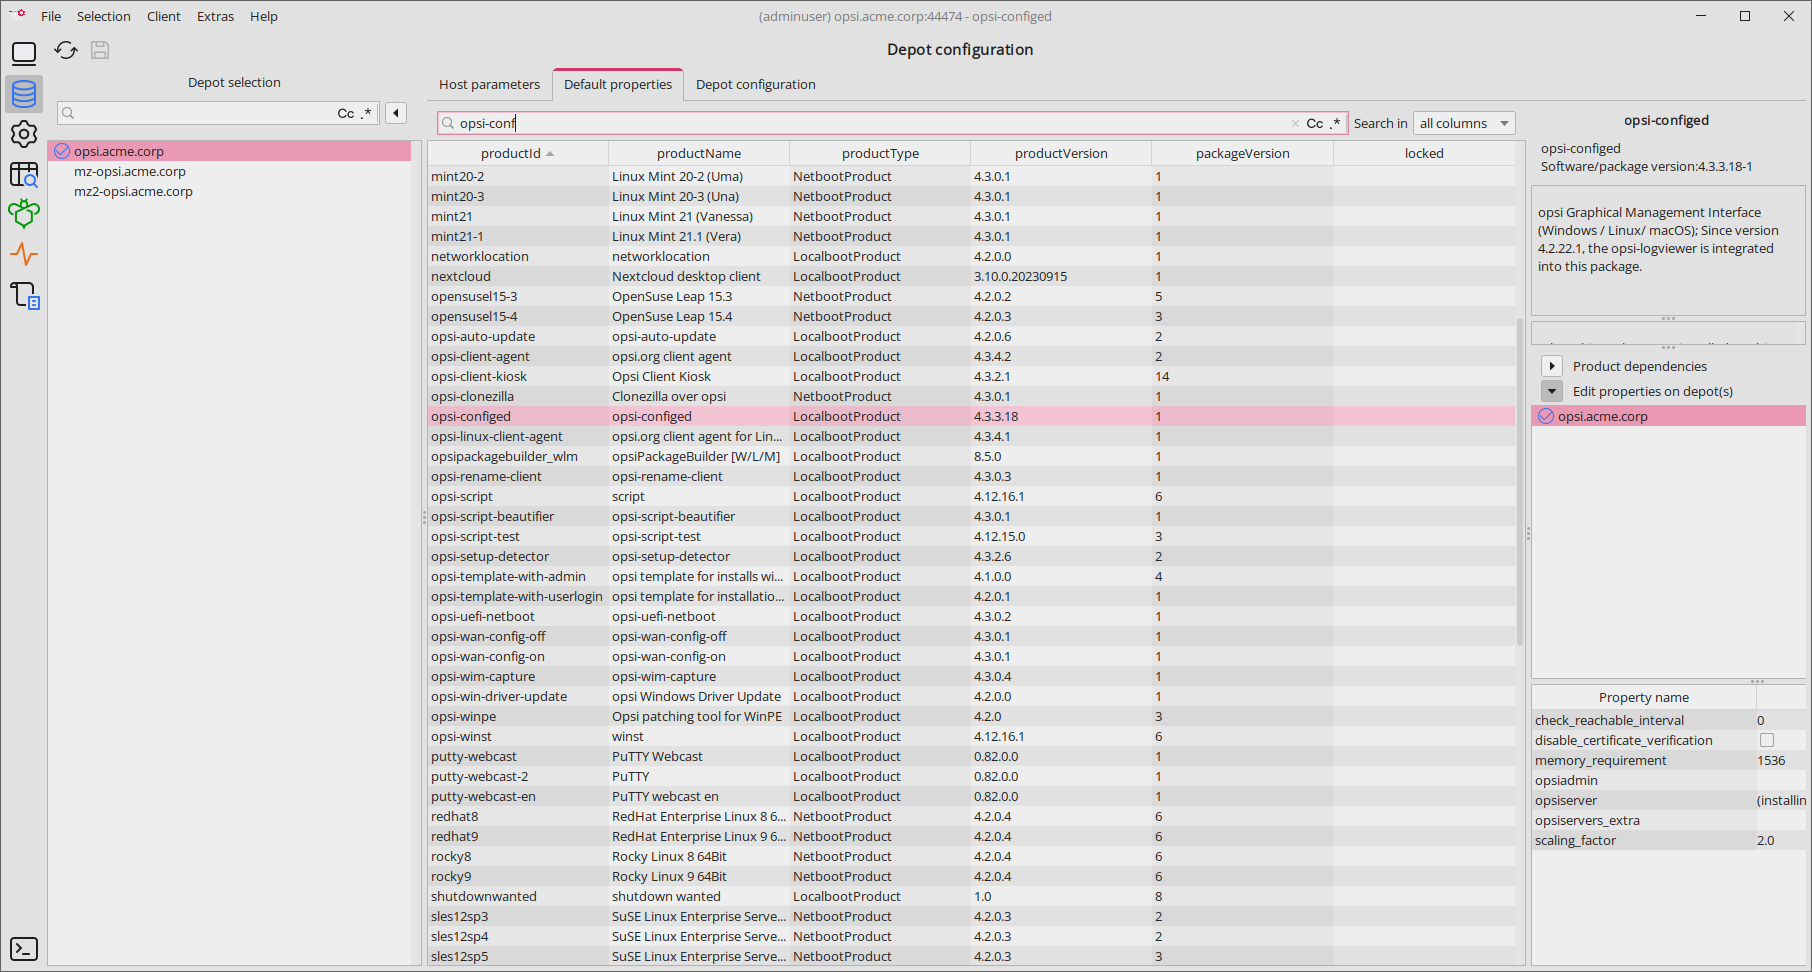Open the 'all columns' search dropdown

pyautogui.click(x=1464, y=123)
